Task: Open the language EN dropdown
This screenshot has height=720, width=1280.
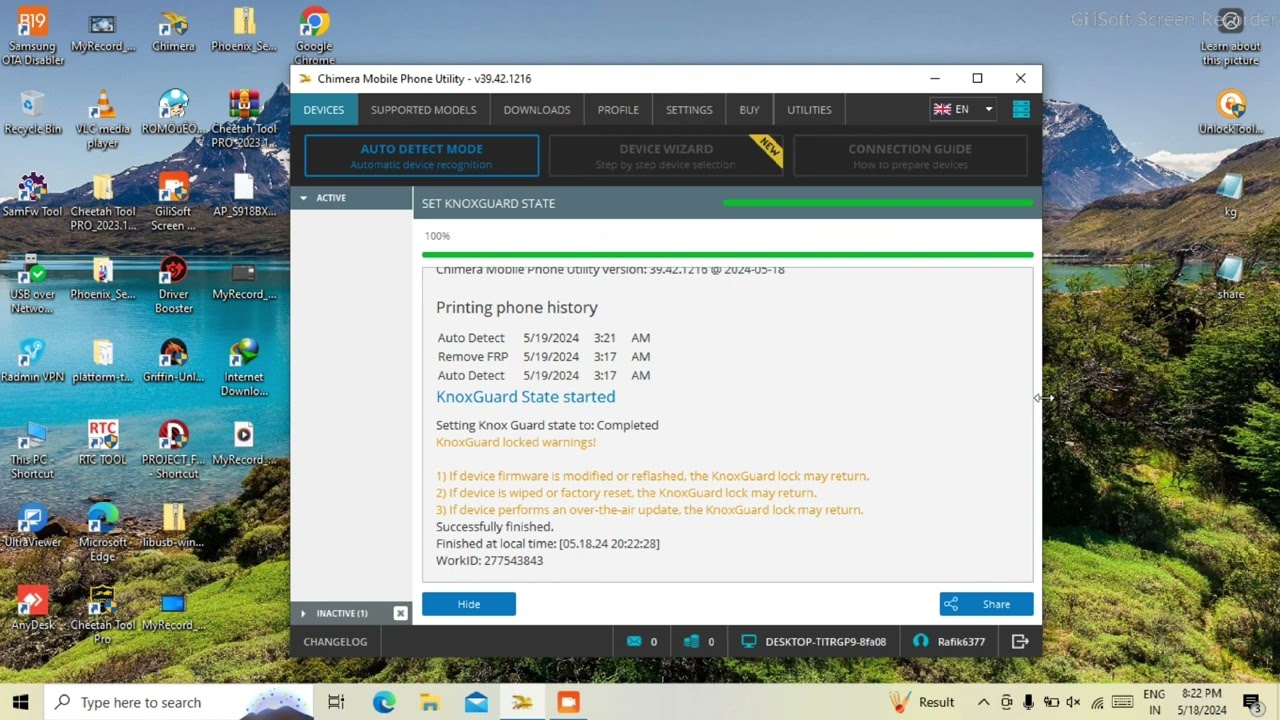Action: pos(962,109)
